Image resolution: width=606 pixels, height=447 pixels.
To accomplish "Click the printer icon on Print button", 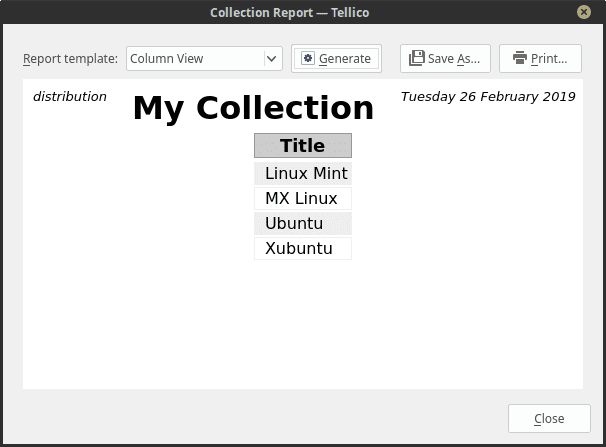I will click(x=519, y=58).
